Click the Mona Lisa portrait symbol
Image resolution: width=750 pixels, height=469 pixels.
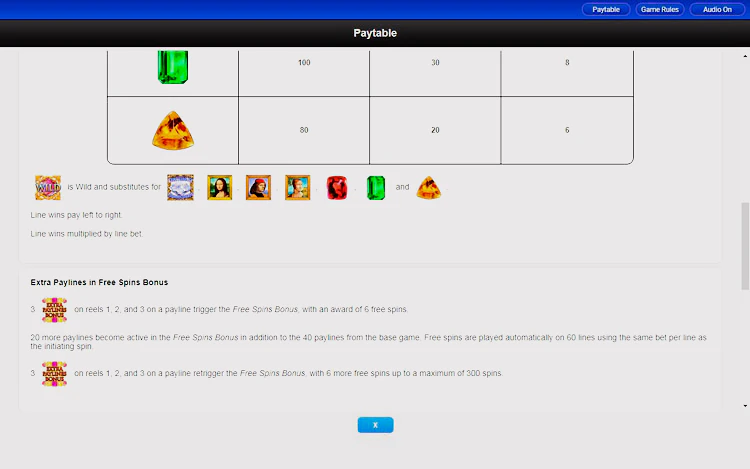click(219, 187)
